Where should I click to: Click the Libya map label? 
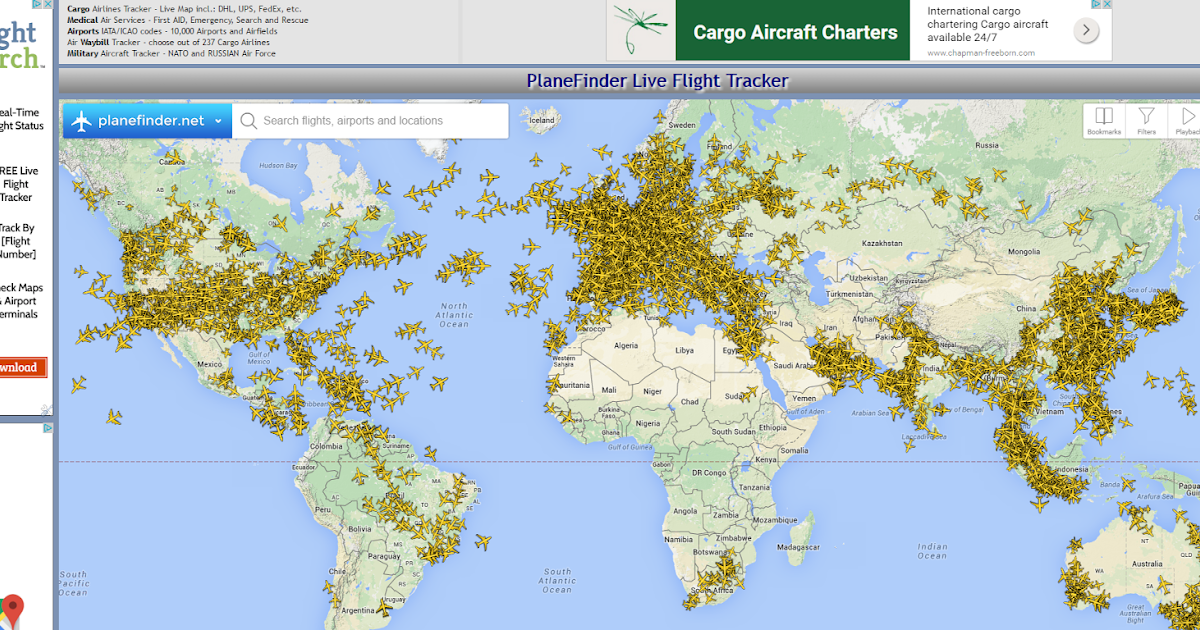pos(685,351)
